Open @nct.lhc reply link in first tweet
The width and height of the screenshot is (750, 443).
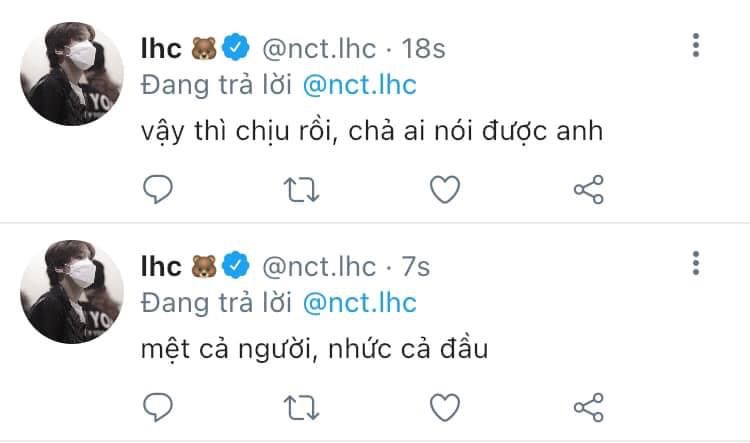pos(360,85)
